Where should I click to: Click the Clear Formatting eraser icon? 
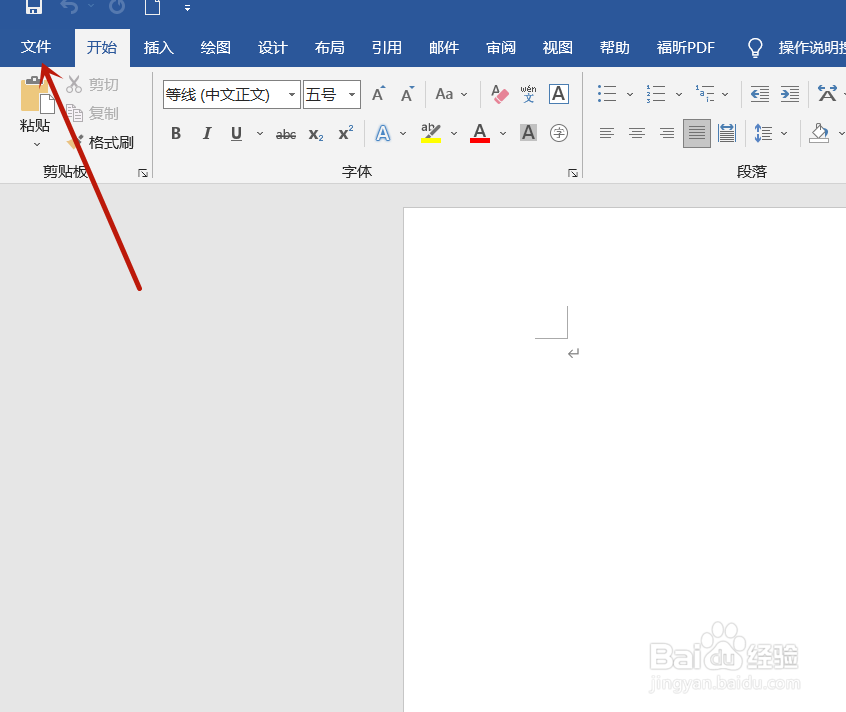[x=500, y=94]
